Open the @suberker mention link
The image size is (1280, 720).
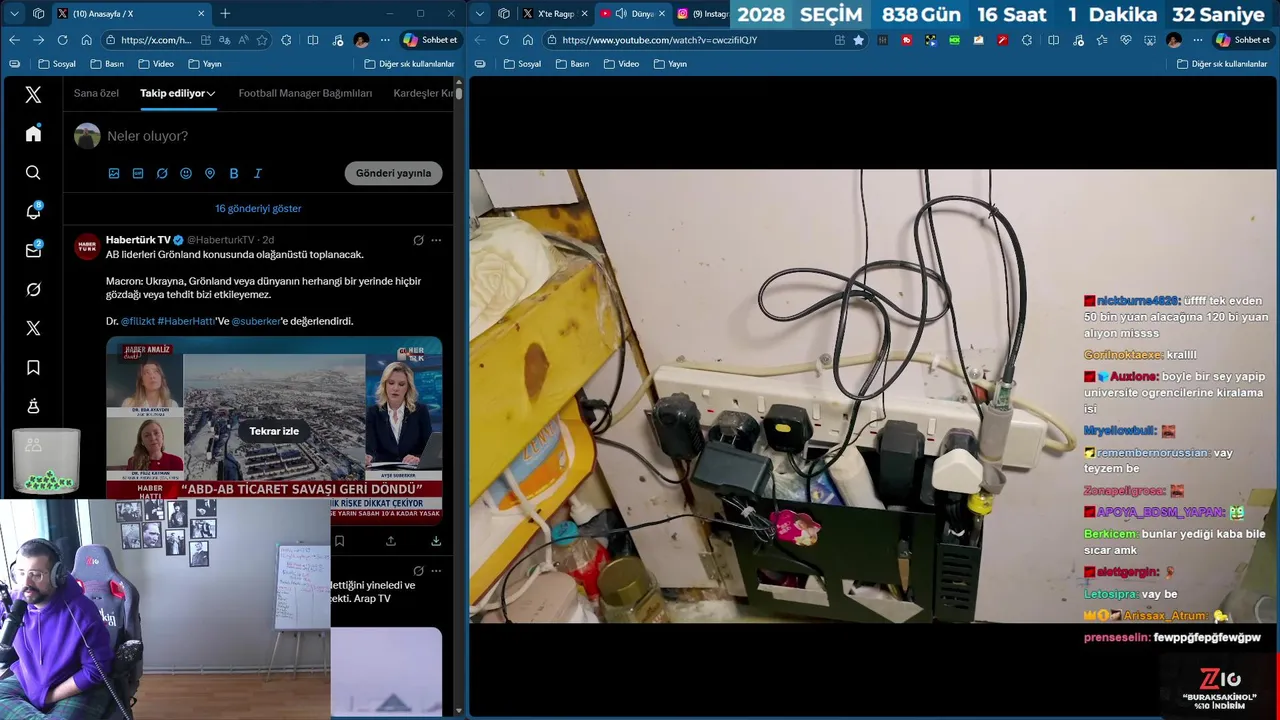pos(257,322)
